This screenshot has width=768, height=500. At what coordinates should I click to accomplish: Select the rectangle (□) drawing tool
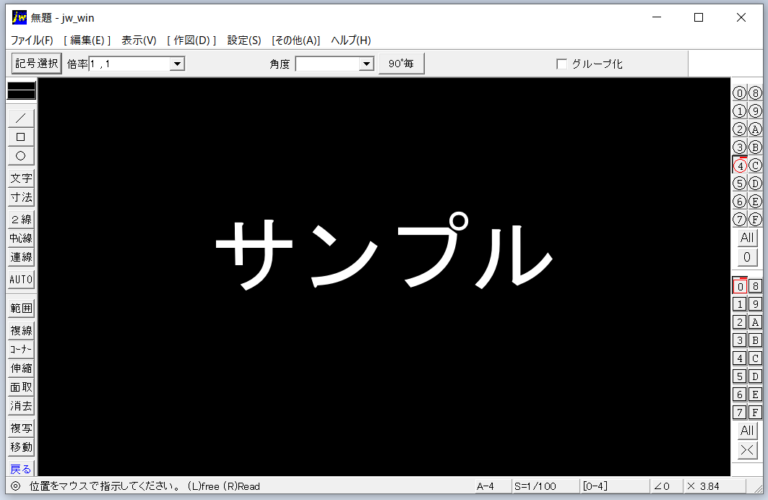pos(21,136)
